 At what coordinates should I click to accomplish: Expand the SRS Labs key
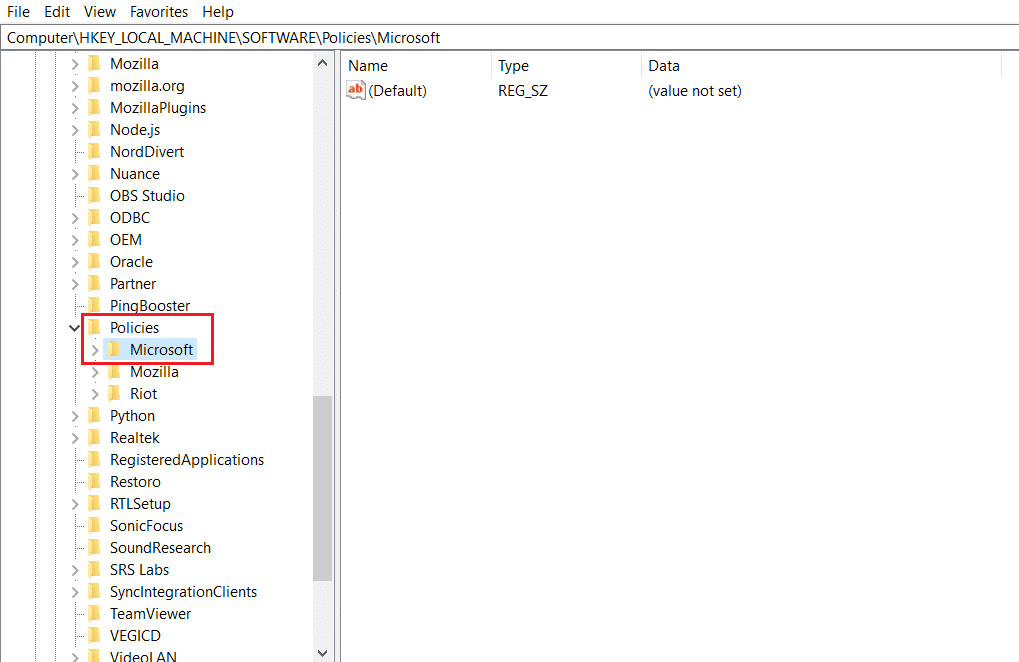75,570
